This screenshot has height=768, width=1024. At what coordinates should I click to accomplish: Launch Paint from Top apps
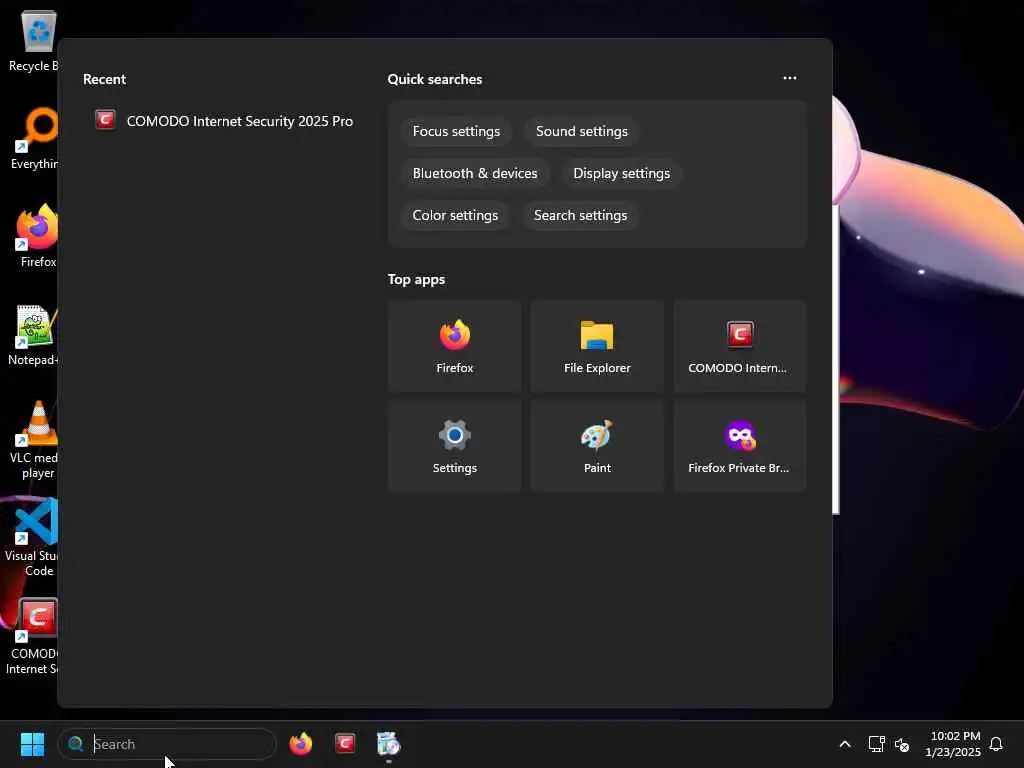click(597, 446)
